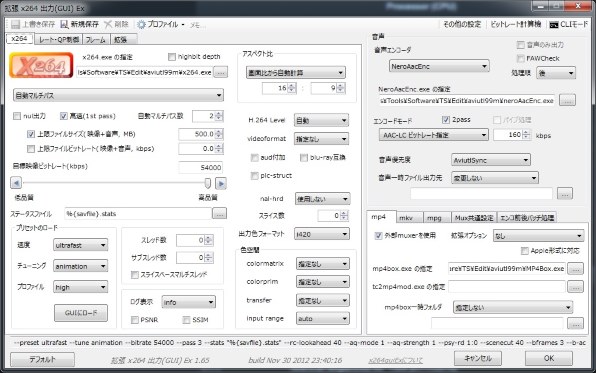
Task: Browse for tc2mp4mod.exe path
Action: pyautogui.click(x=575, y=287)
